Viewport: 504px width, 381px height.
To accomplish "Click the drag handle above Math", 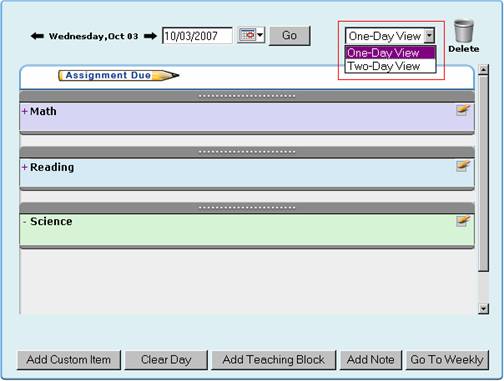I will pos(247,96).
